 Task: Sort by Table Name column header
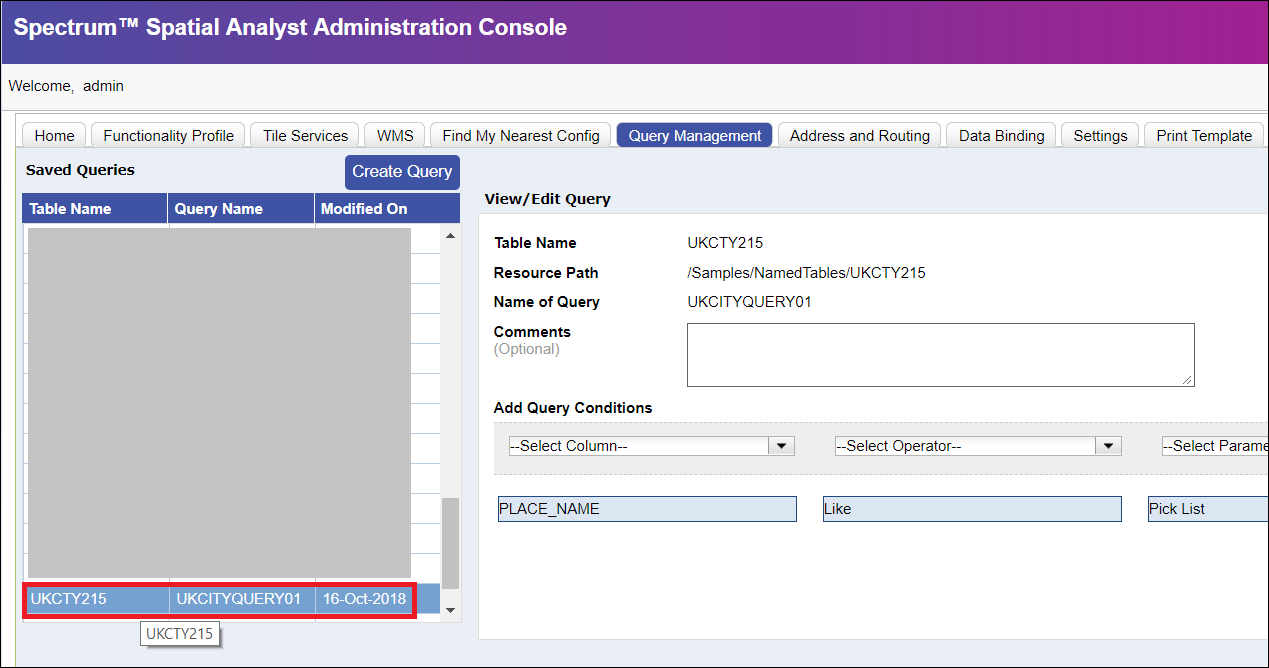[95, 208]
